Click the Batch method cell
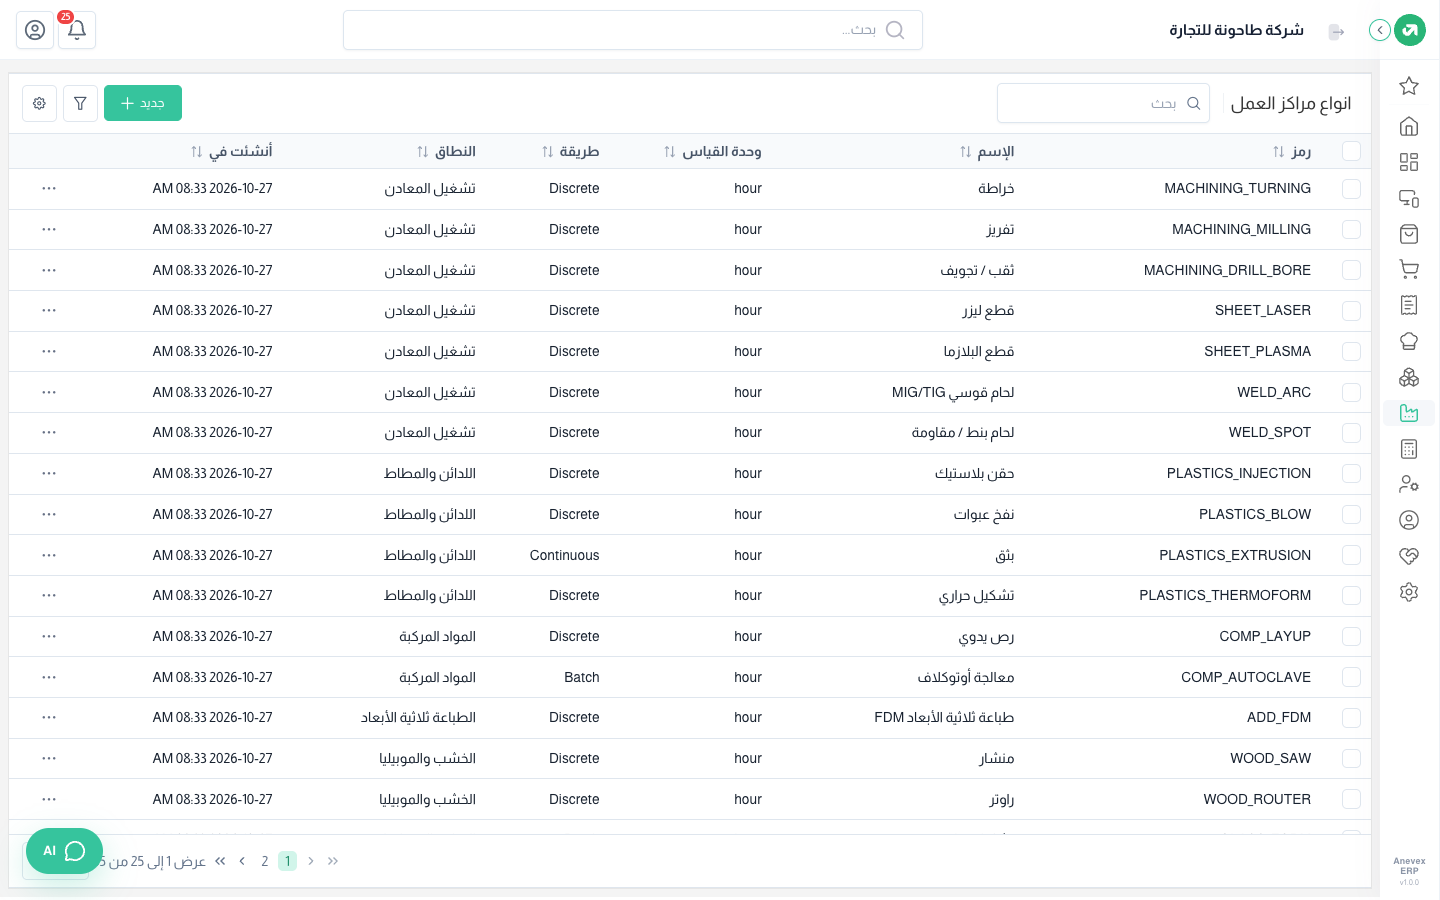 [x=582, y=677]
